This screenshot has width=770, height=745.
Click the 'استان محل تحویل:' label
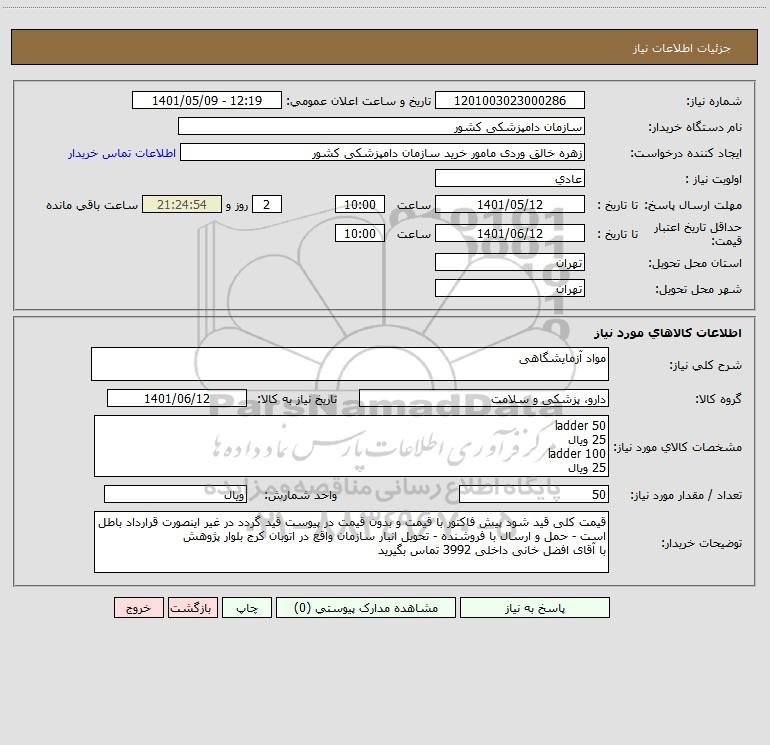[x=695, y=263]
